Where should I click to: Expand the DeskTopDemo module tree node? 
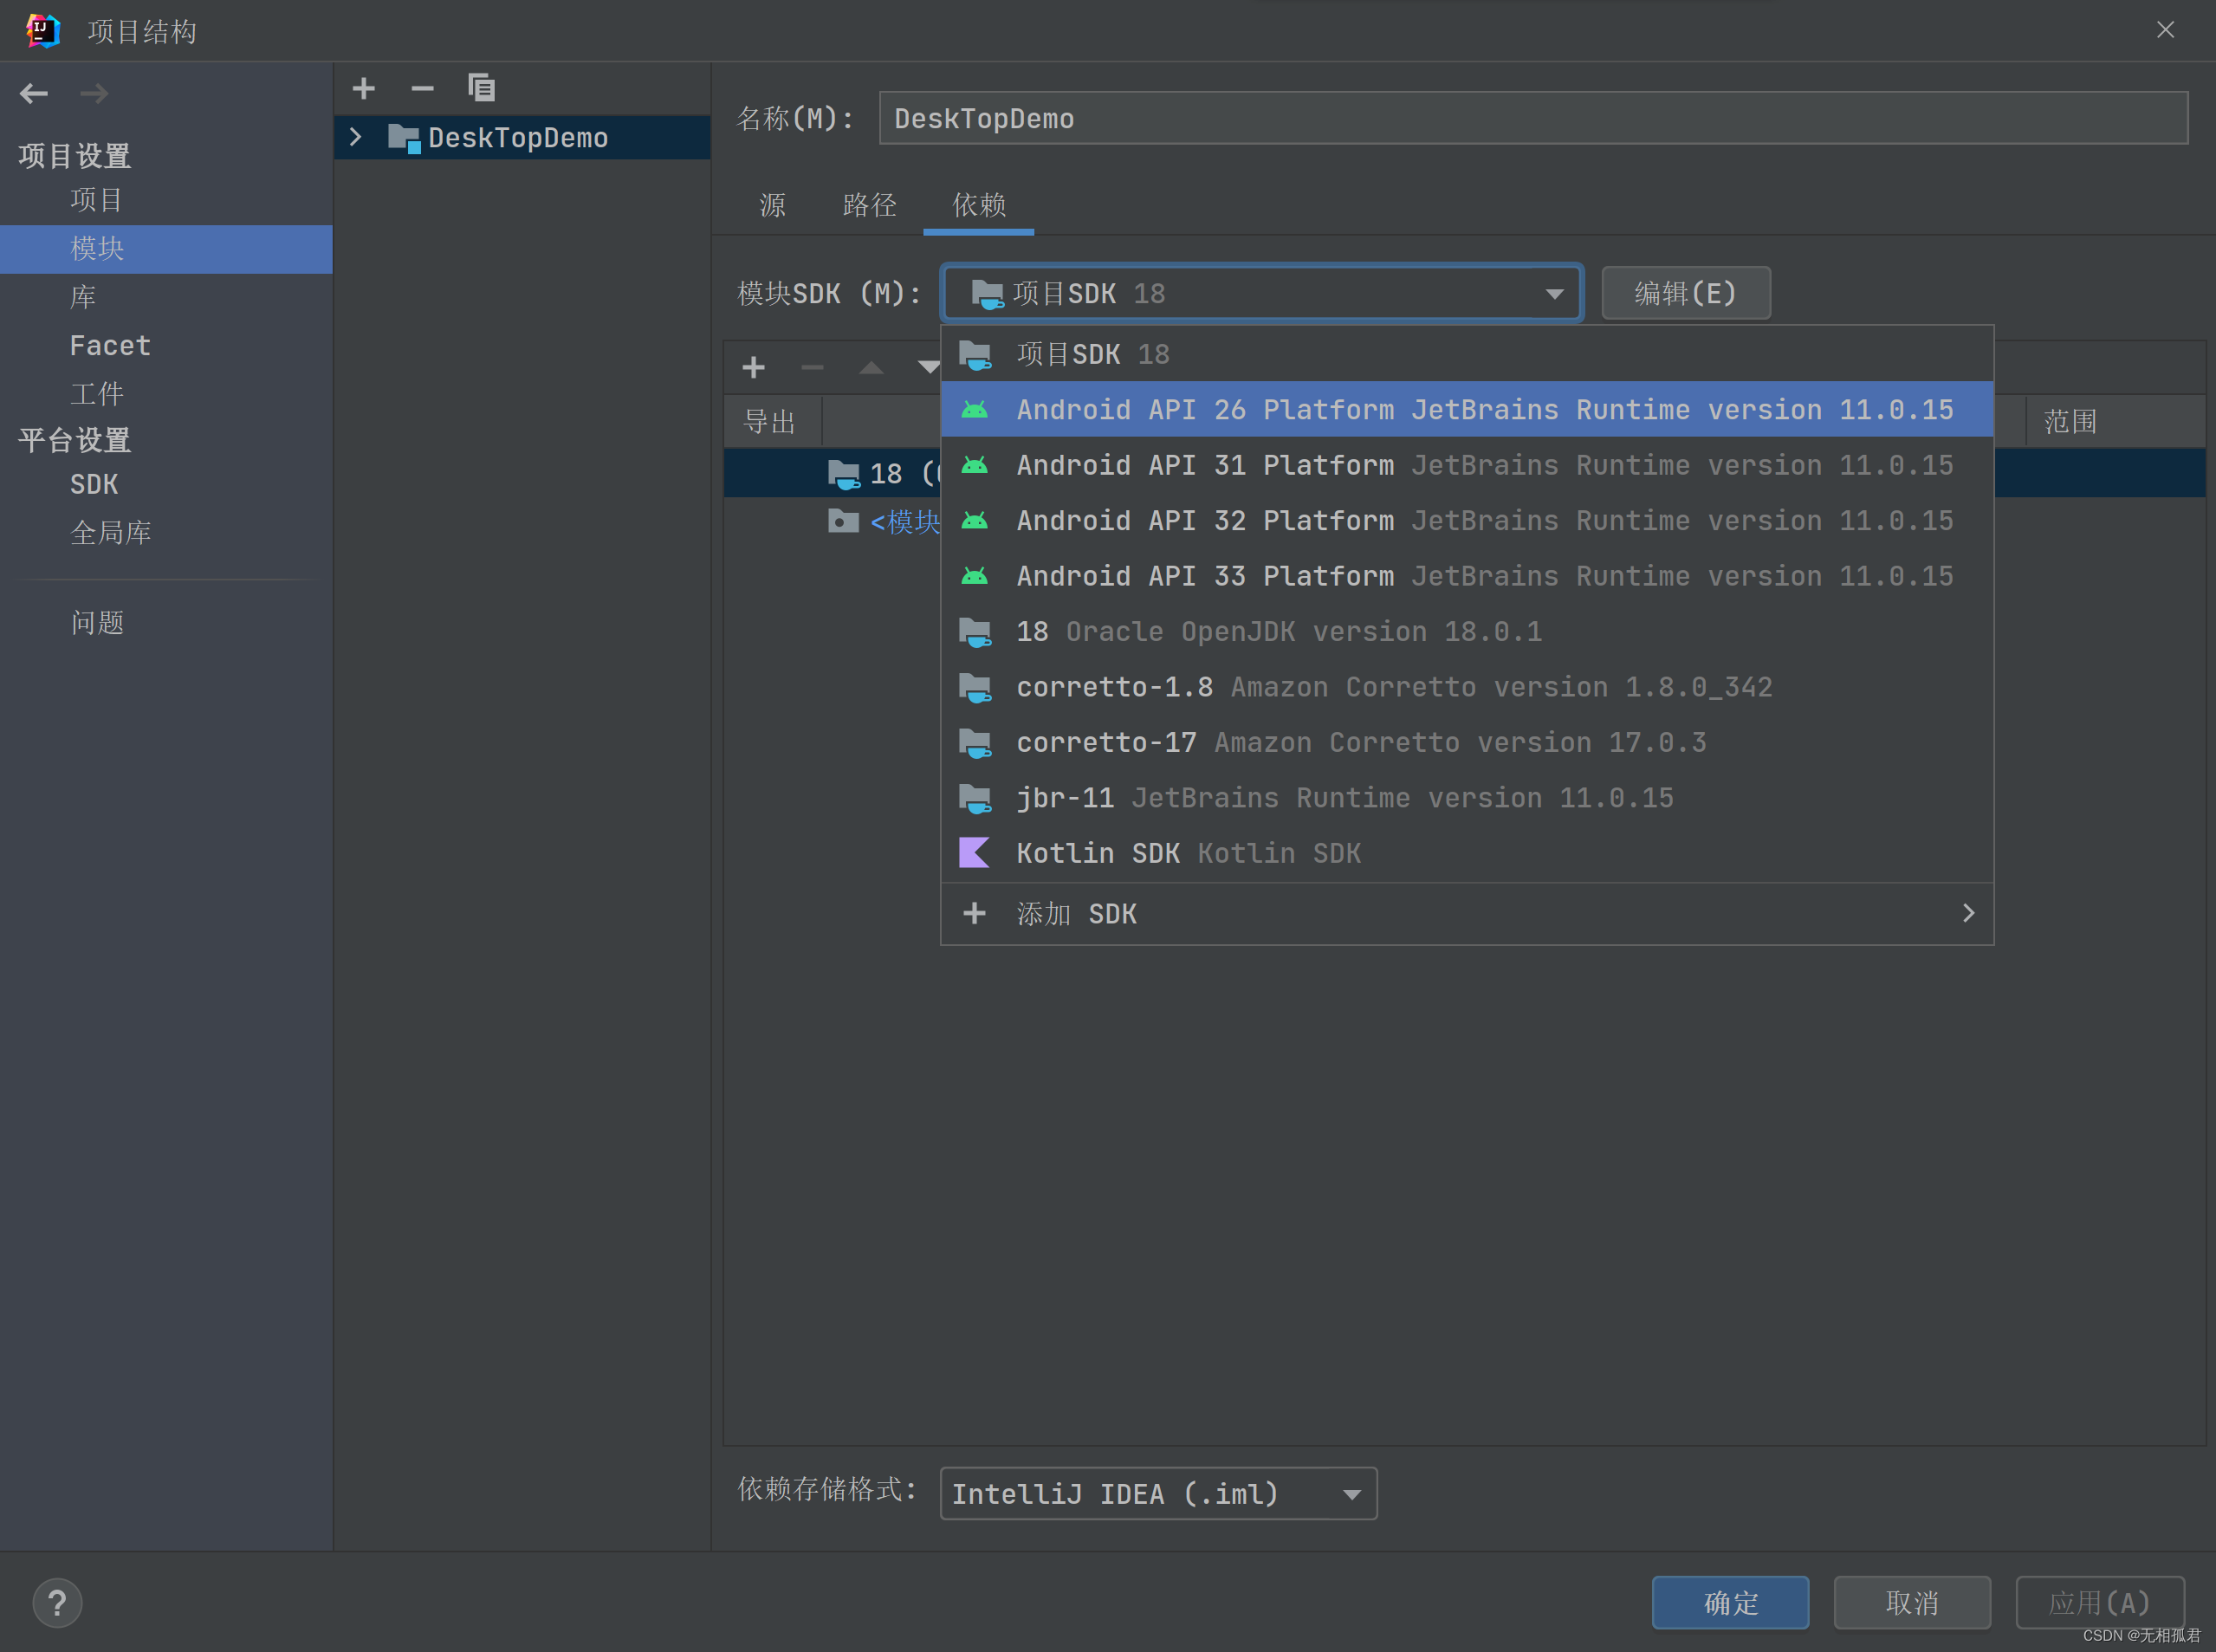tap(355, 137)
